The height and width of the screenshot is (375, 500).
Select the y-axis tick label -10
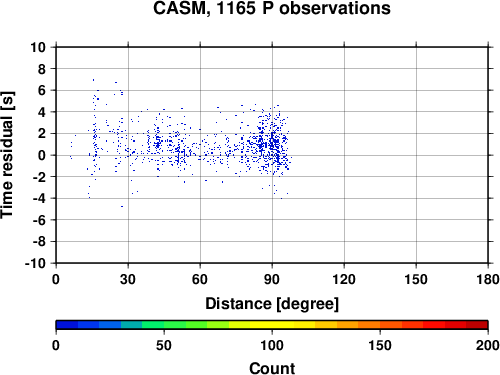click(35, 263)
